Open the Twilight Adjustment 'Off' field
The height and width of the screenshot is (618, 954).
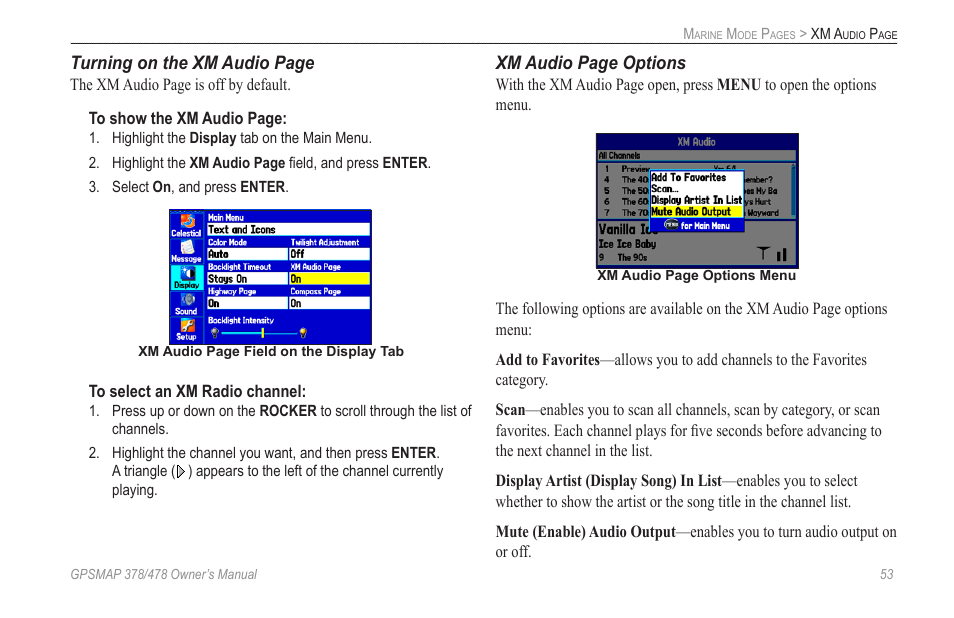(x=329, y=254)
